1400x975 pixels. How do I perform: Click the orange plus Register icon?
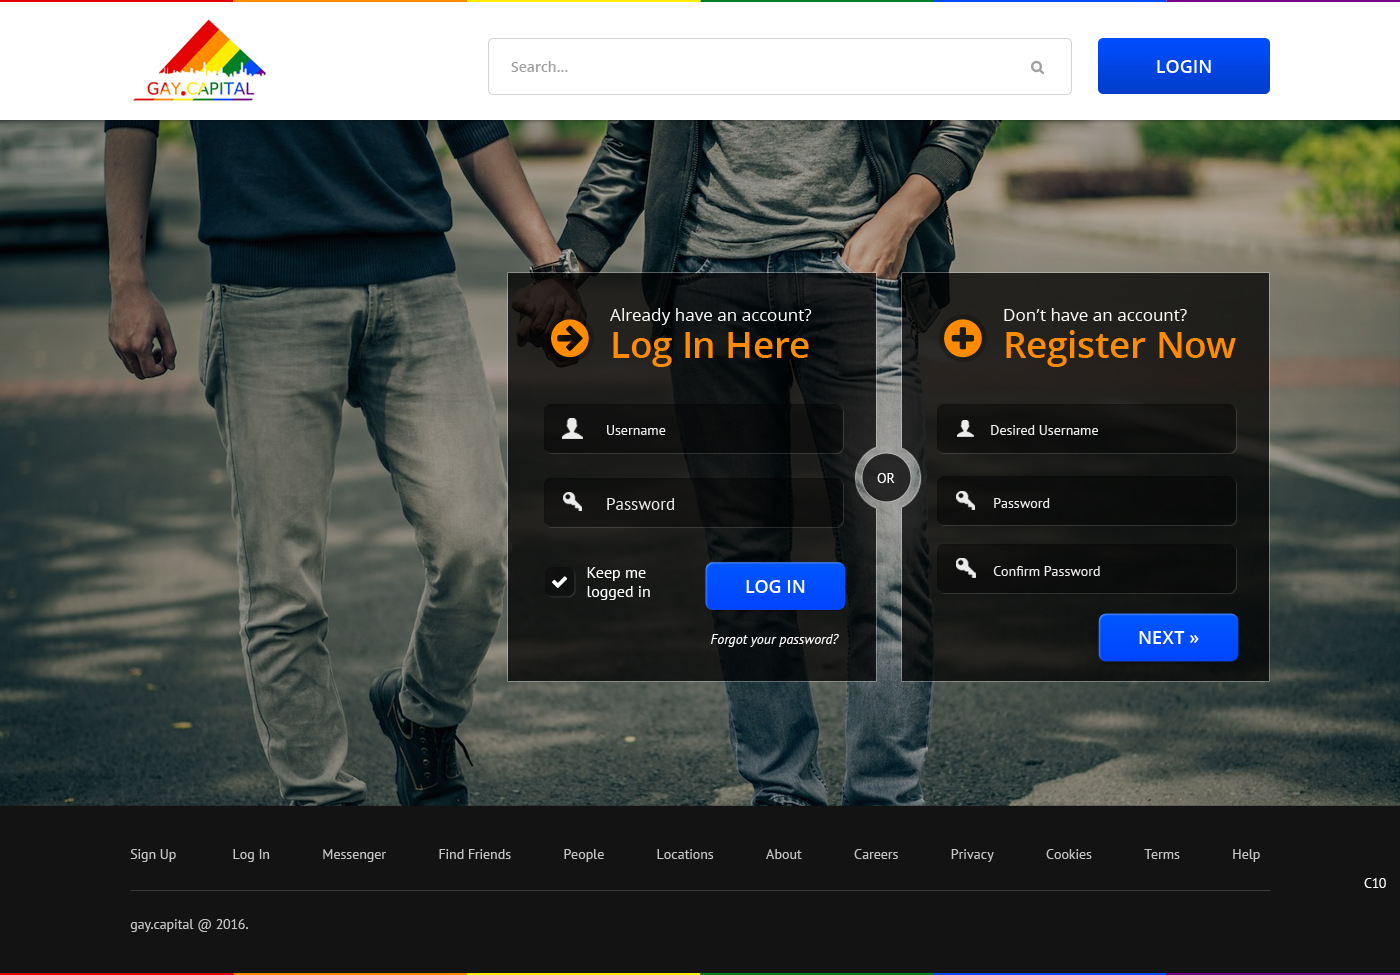[x=963, y=338]
